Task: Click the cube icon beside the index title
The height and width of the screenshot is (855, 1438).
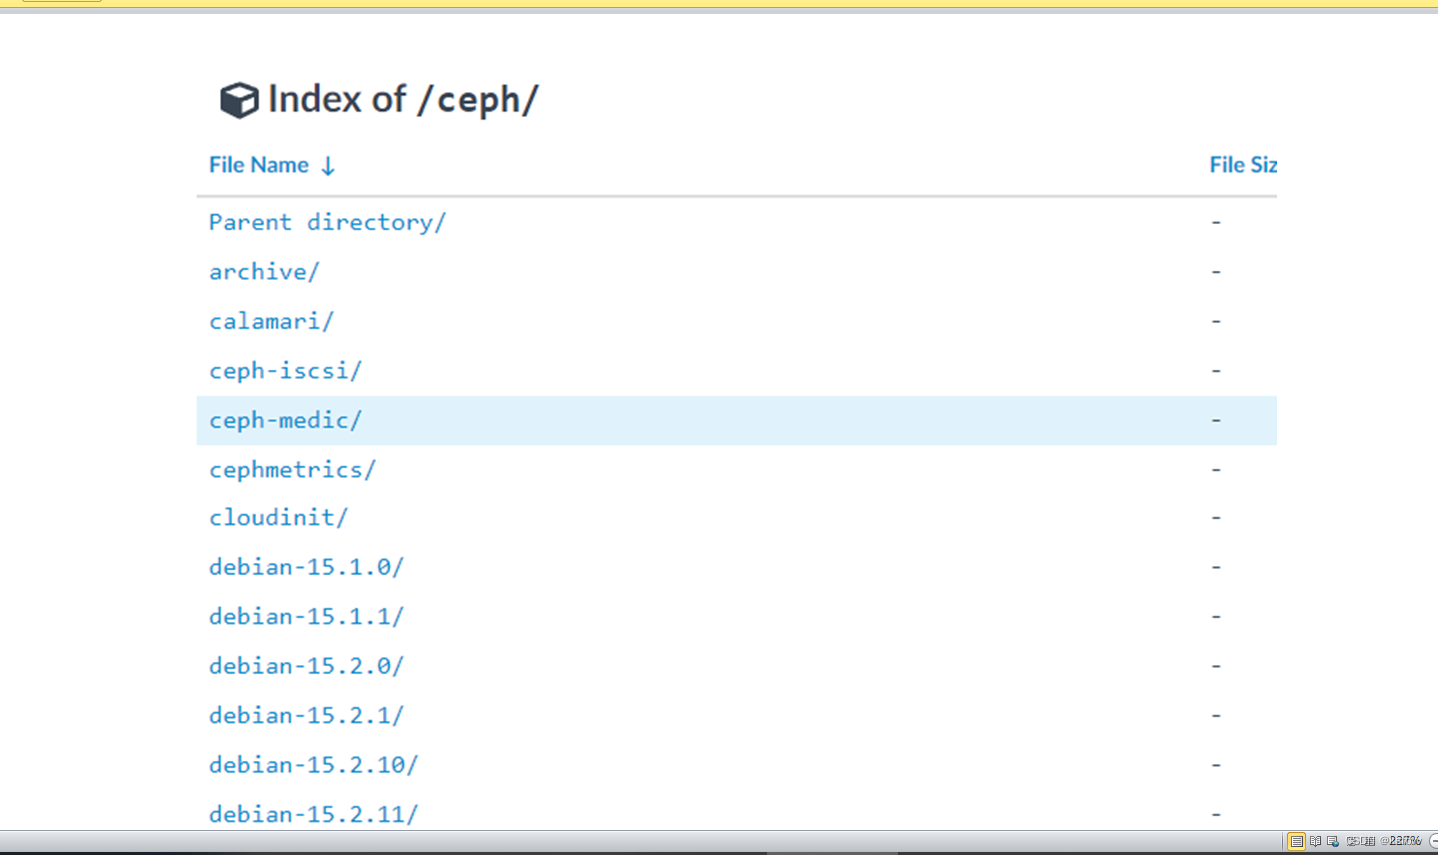Action: (x=239, y=100)
